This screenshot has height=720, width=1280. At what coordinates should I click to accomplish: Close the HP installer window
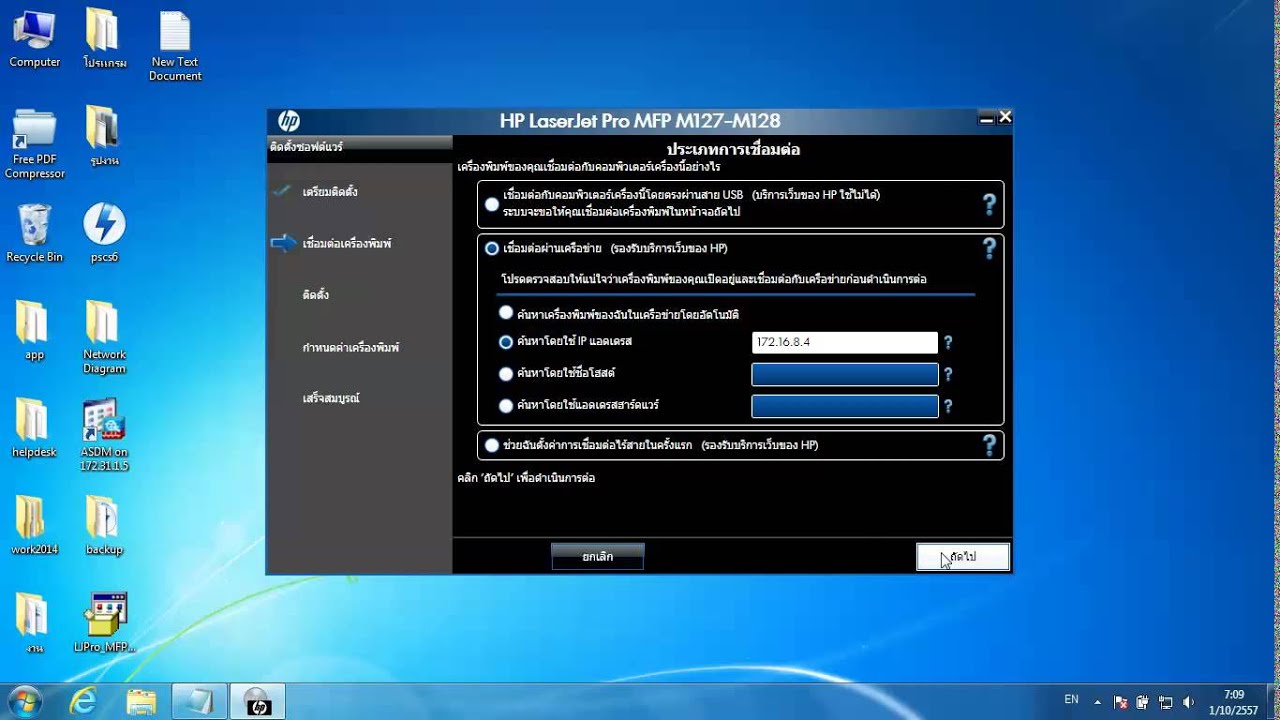pyautogui.click(x=1005, y=118)
